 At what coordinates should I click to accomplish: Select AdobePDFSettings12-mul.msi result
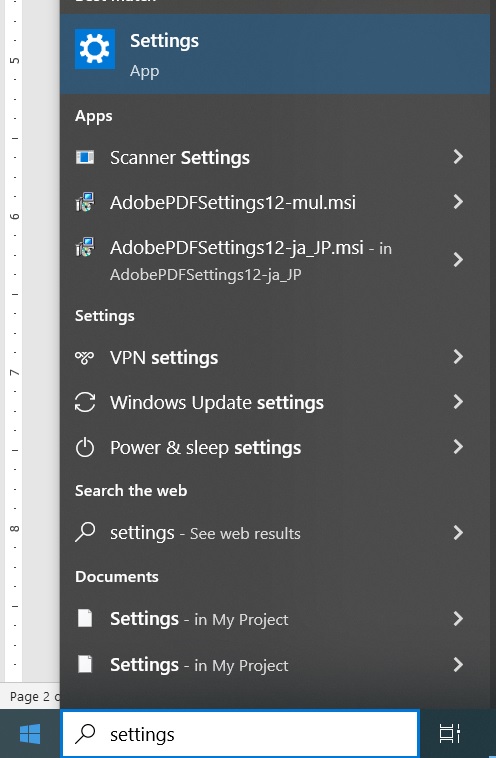(275, 202)
